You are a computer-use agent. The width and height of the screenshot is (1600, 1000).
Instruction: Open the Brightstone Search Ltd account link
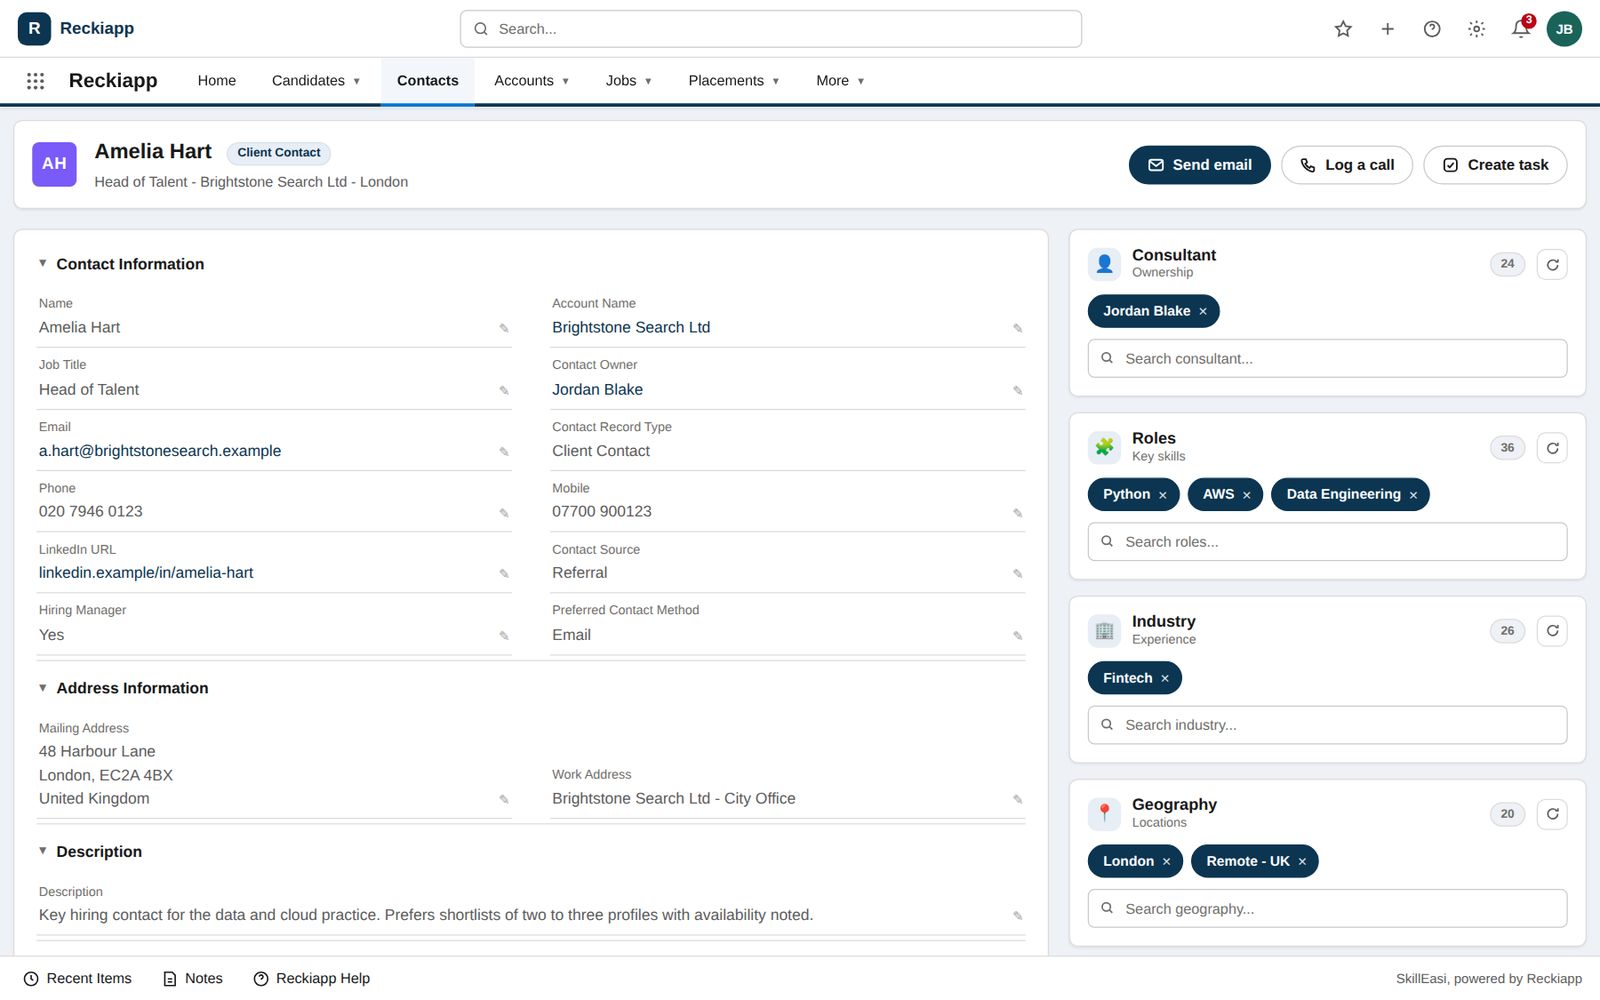631,328
